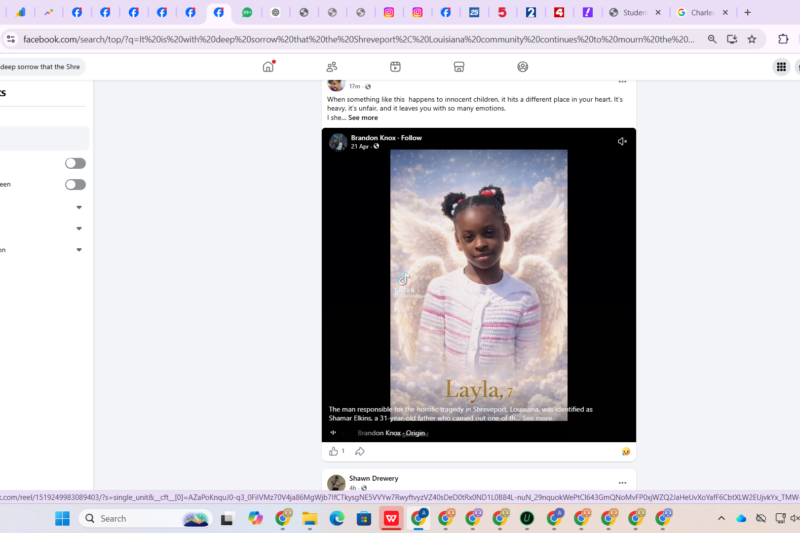Expand the filter dropdown on the 'on' row
800x533 pixels.
[x=79, y=250]
